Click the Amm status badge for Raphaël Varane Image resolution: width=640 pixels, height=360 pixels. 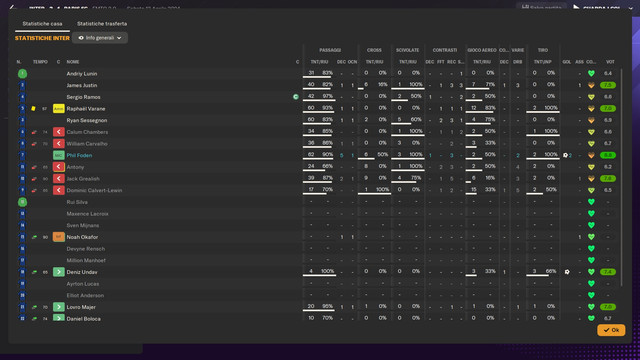(x=59, y=109)
